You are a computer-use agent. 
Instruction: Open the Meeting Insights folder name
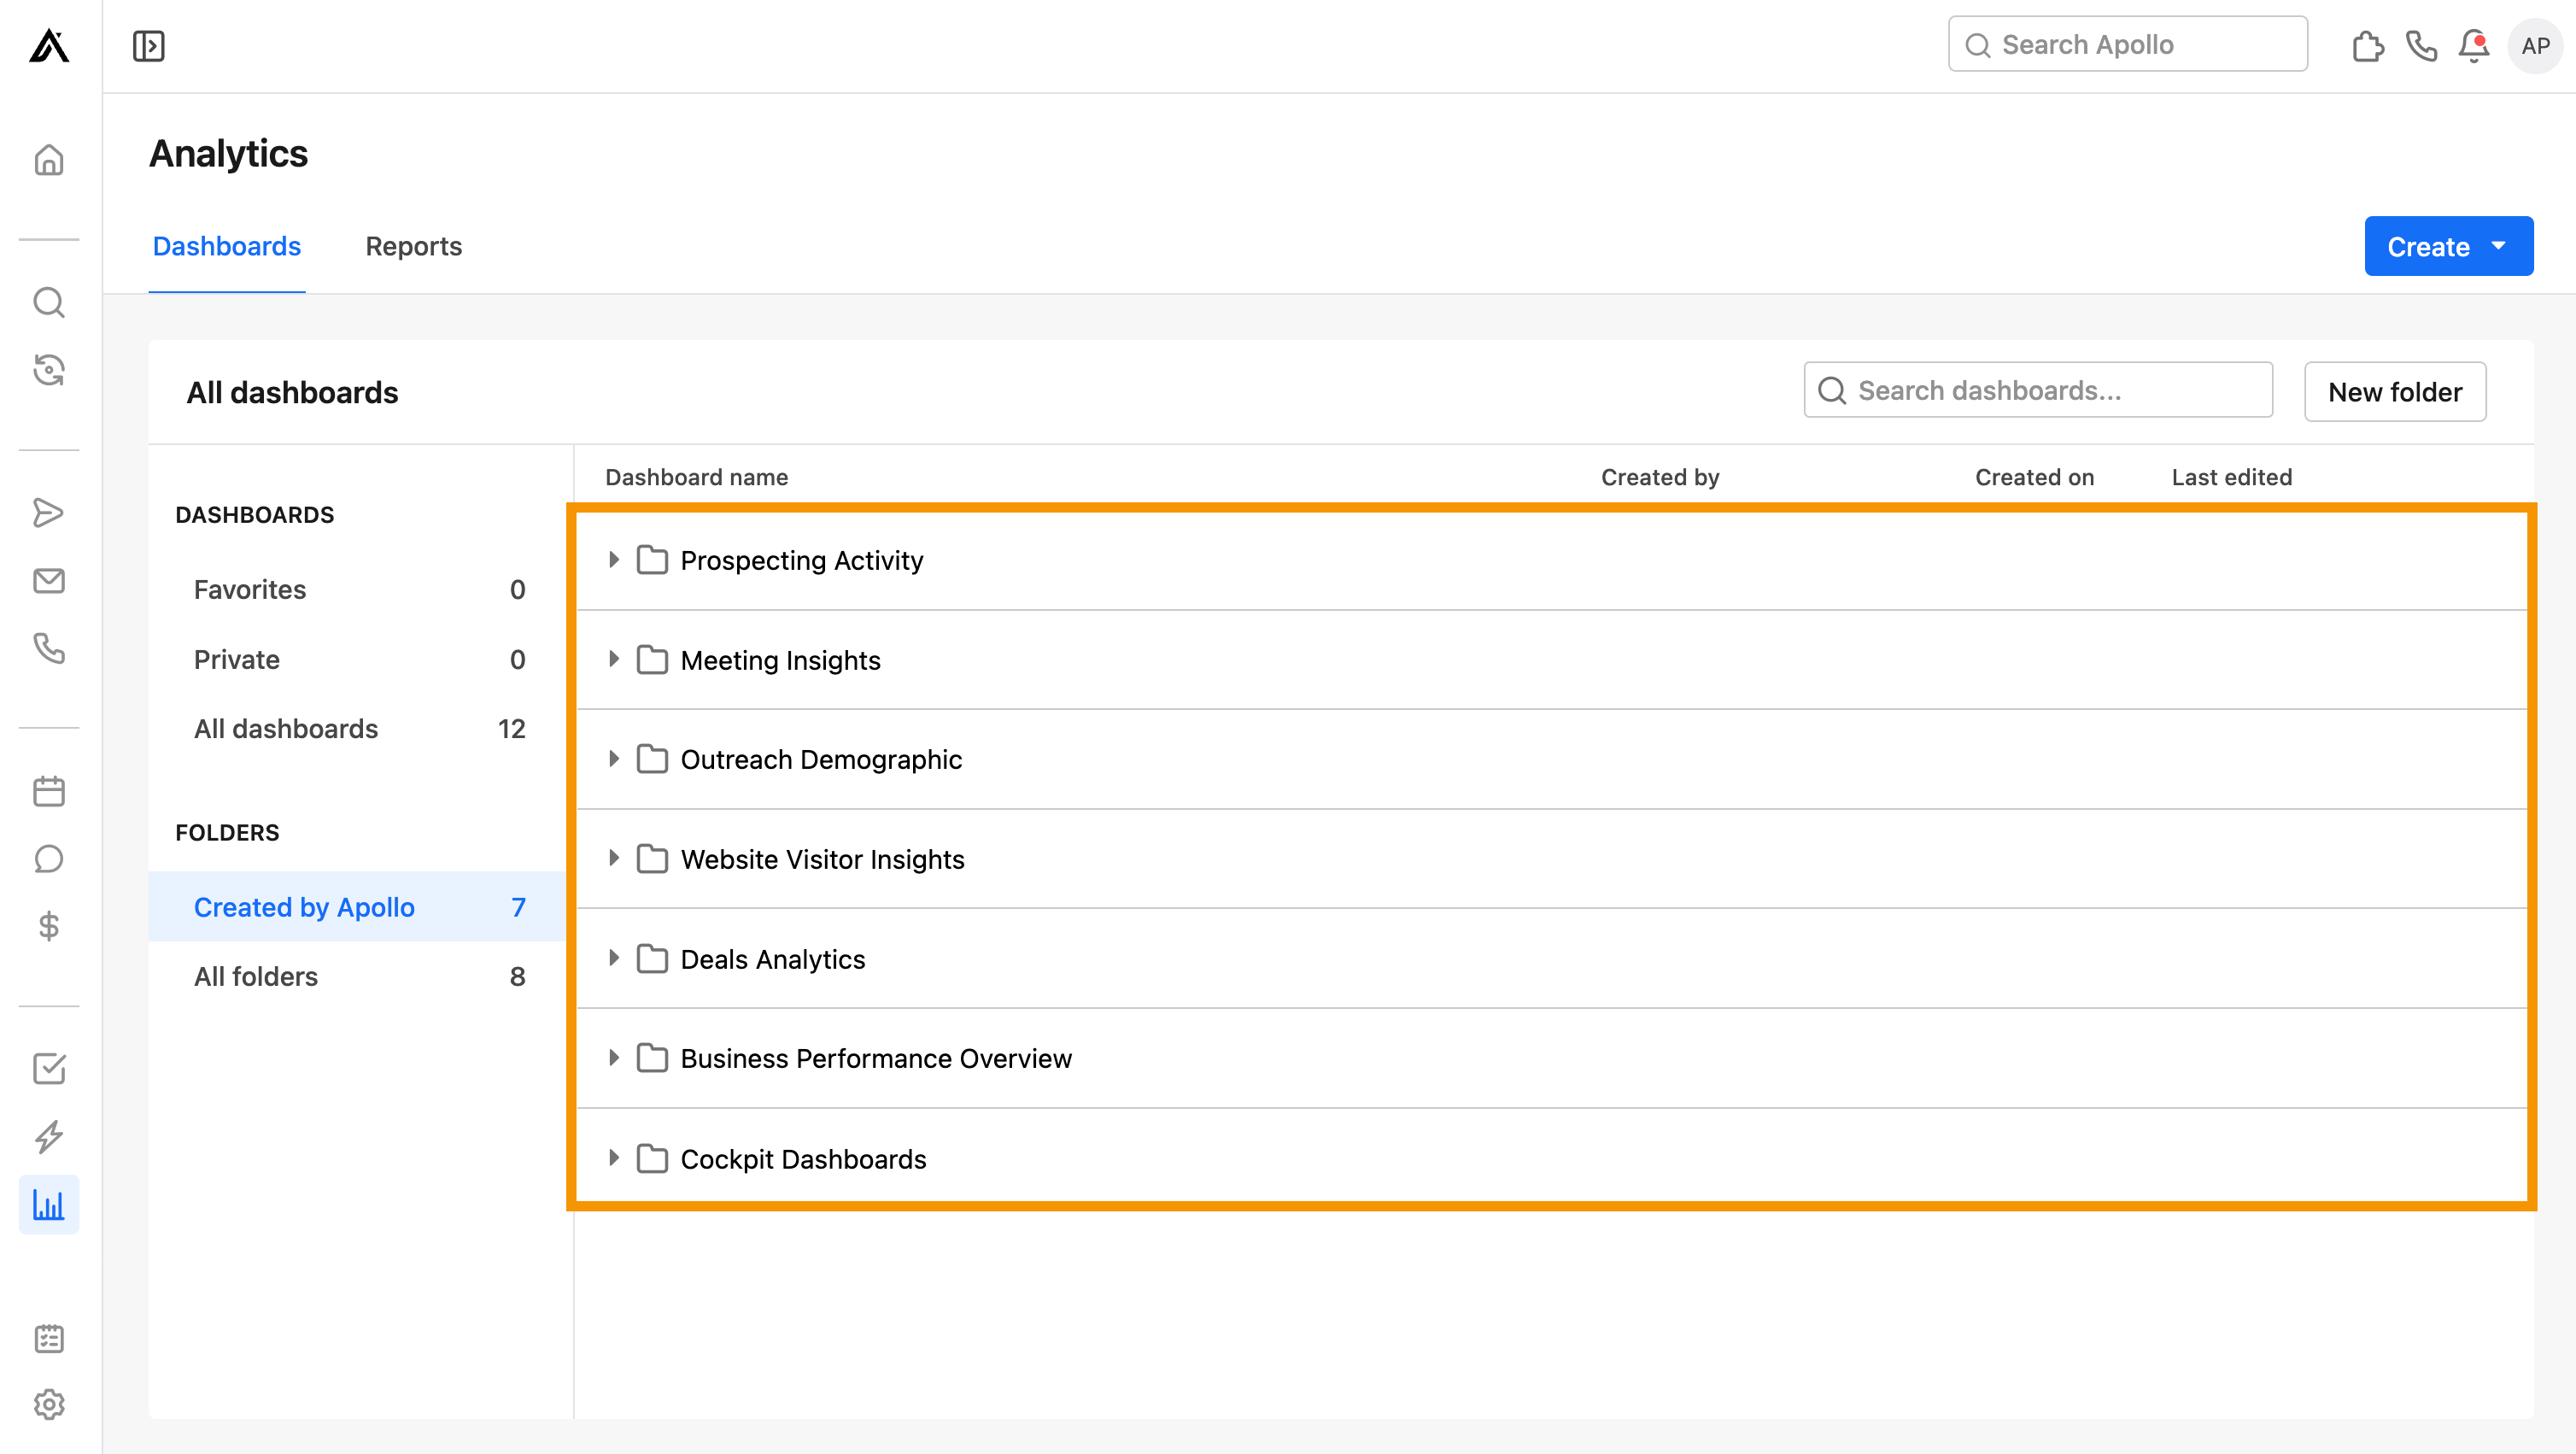point(780,660)
